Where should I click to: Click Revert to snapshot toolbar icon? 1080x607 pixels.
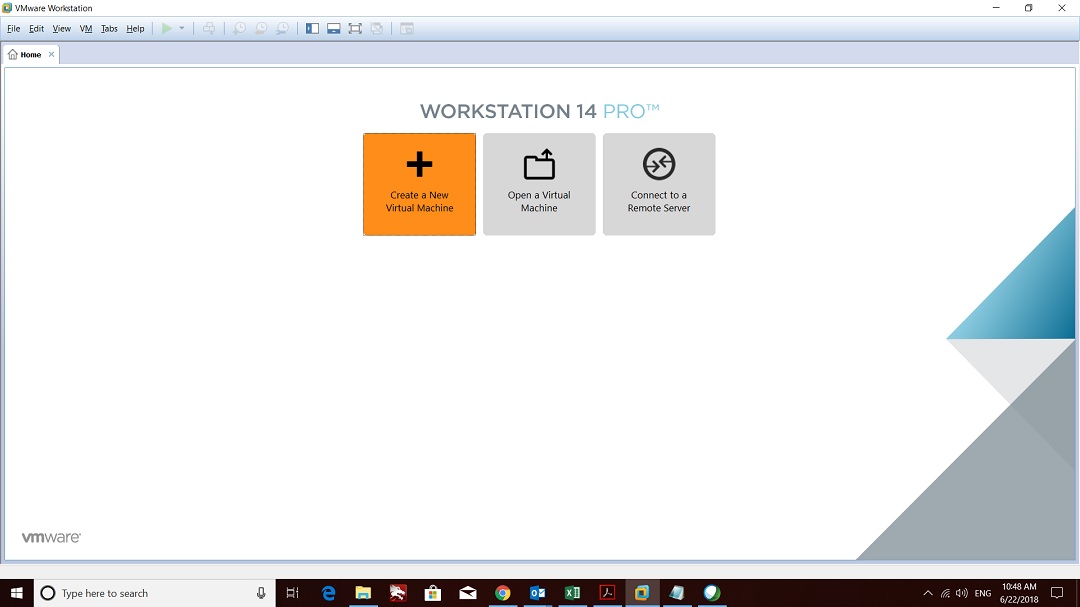[x=261, y=28]
